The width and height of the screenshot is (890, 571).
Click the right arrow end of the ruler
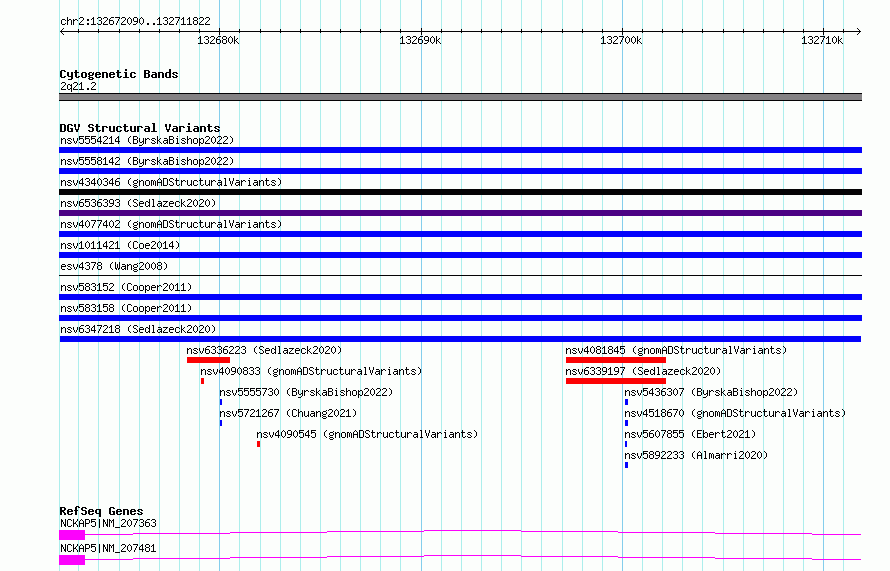click(859, 31)
